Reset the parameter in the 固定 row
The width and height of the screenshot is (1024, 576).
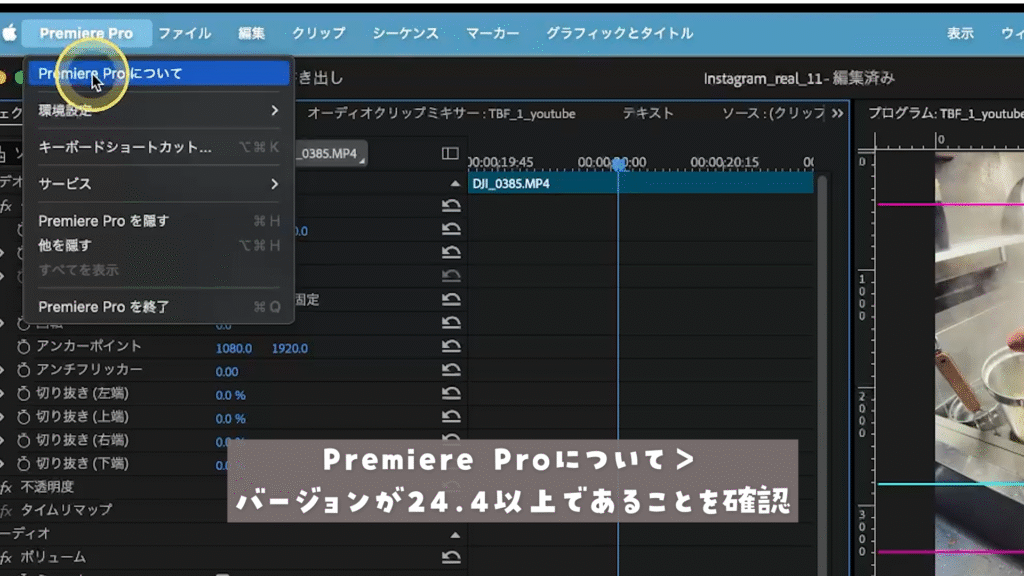[451, 299]
